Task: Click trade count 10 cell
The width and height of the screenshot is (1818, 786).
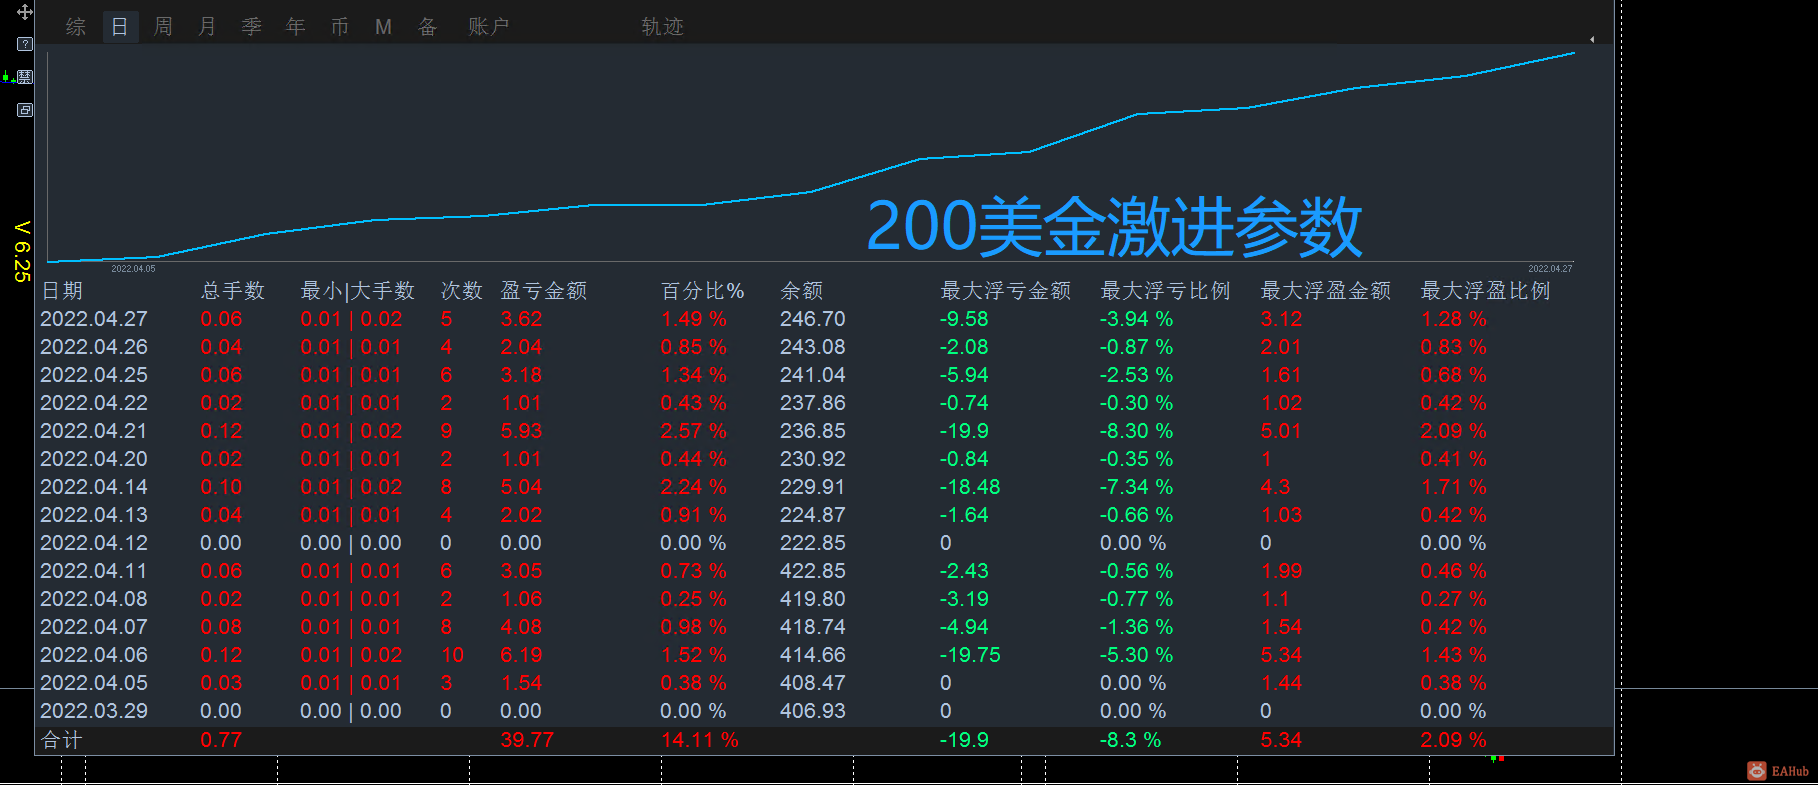Action: point(452,655)
